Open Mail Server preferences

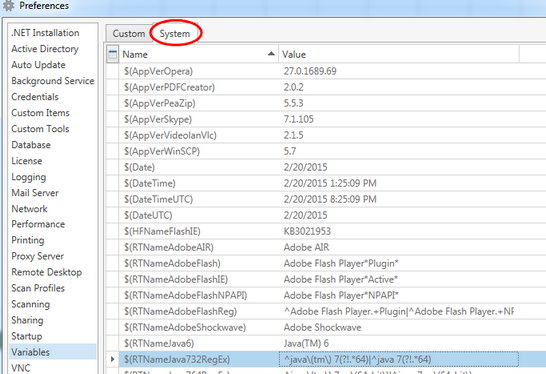point(35,193)
